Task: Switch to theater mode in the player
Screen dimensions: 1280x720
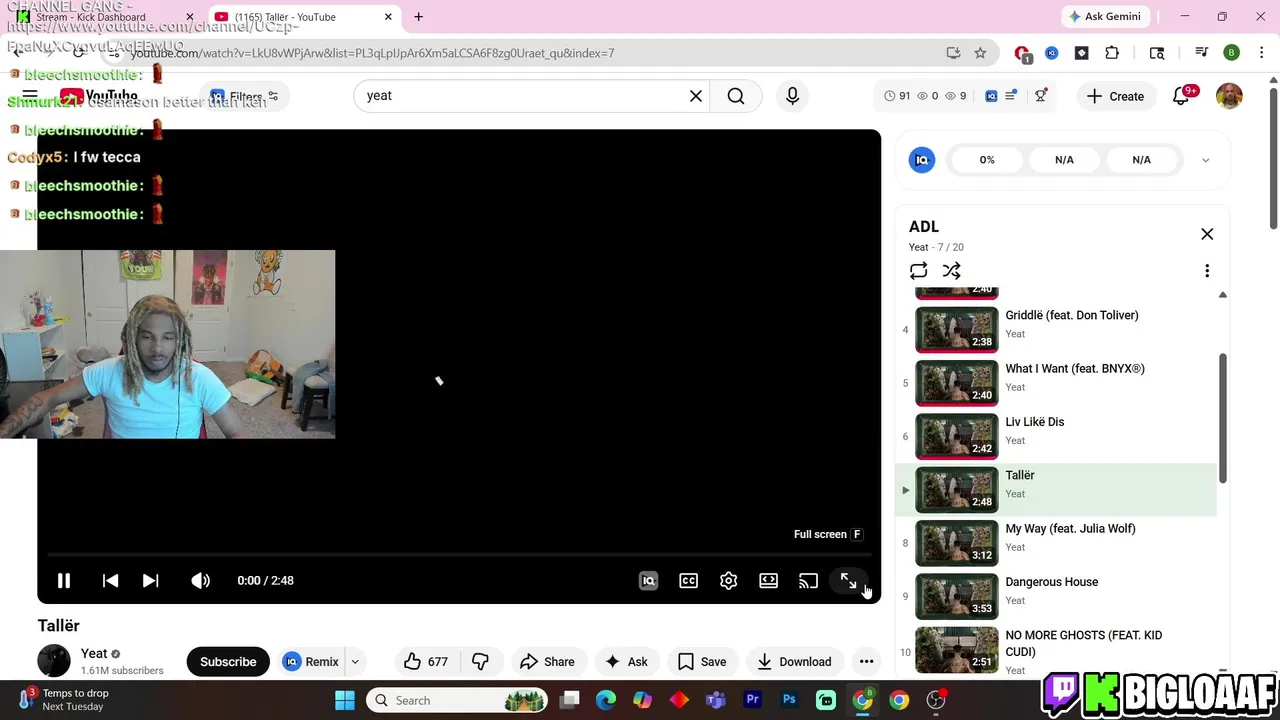Action: [768, 580]
